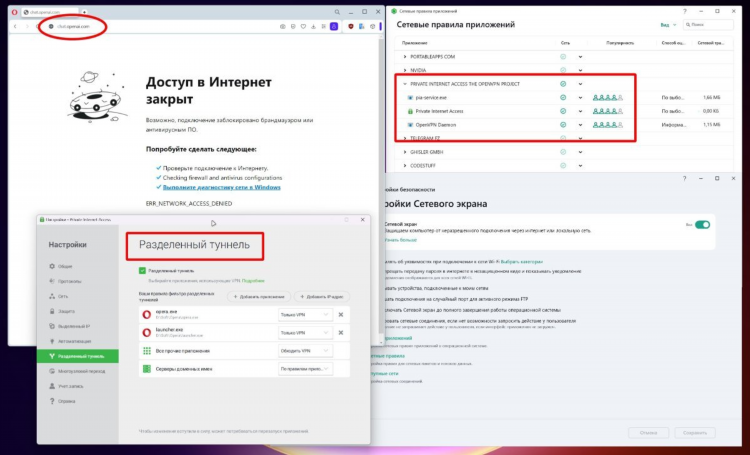
Task: Open VPN mode dropdown for opera.exe
Action: pyautogui.click(x=305, y=315)
